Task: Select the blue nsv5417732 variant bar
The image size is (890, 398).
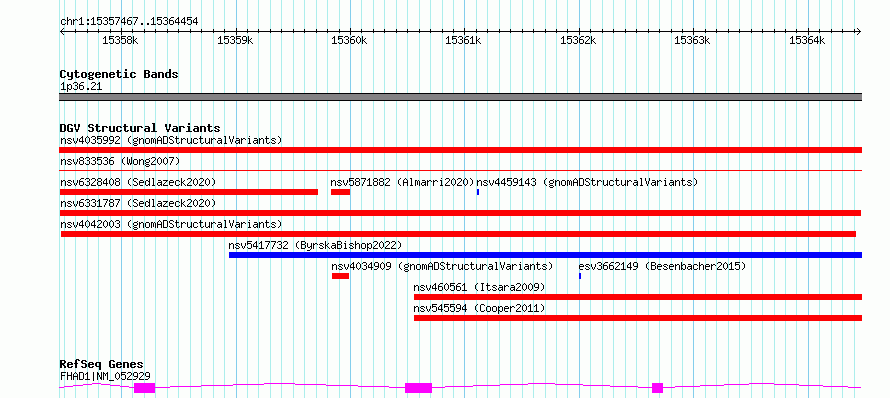Action: pyautogui.click(x=545, y=255)
